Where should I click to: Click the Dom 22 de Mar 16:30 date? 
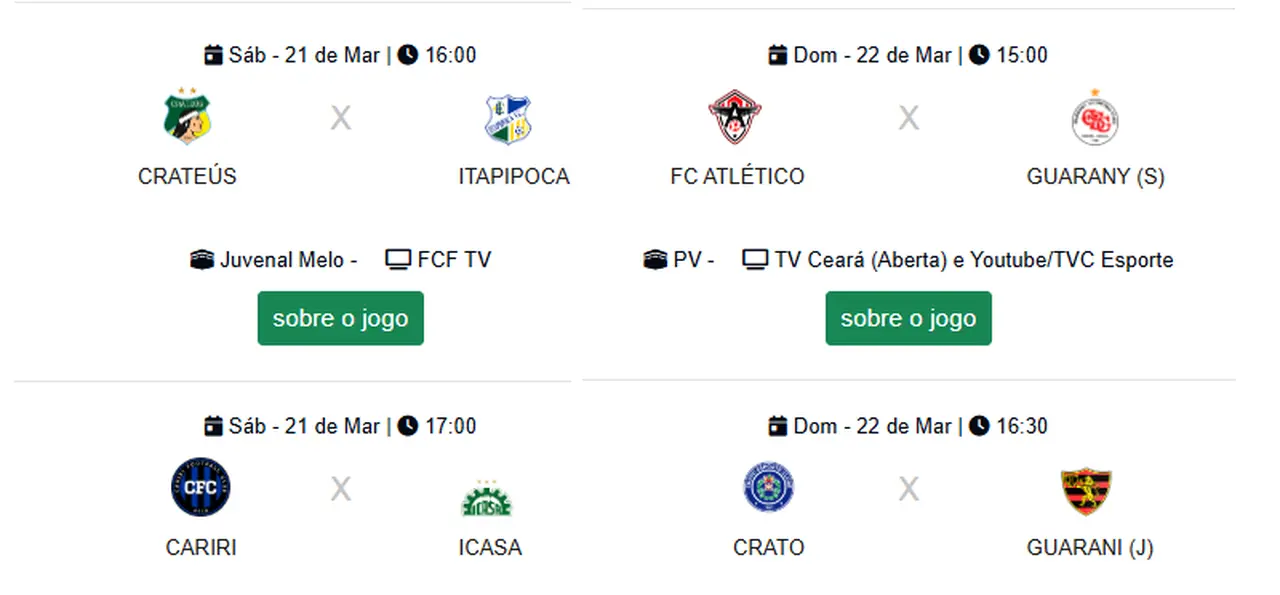click(x=872, y=426)
